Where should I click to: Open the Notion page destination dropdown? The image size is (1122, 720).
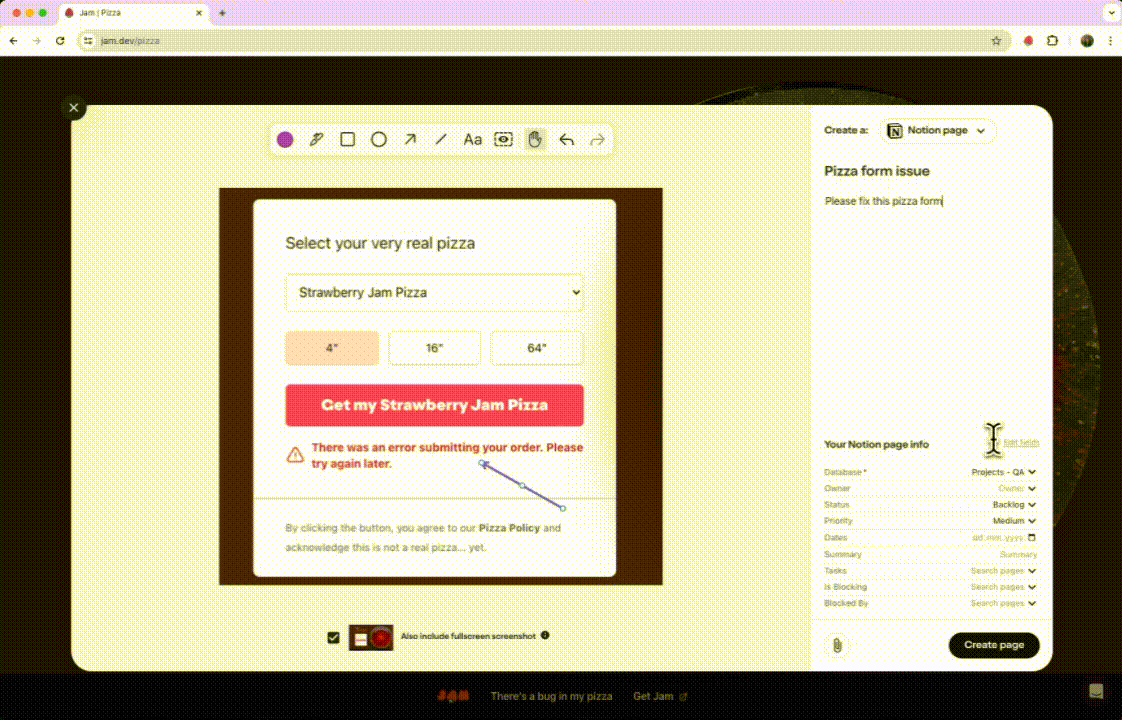tap(937, 131)
